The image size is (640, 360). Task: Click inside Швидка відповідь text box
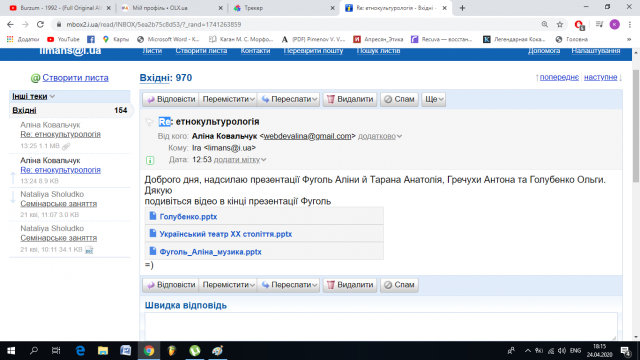point(381,326)
